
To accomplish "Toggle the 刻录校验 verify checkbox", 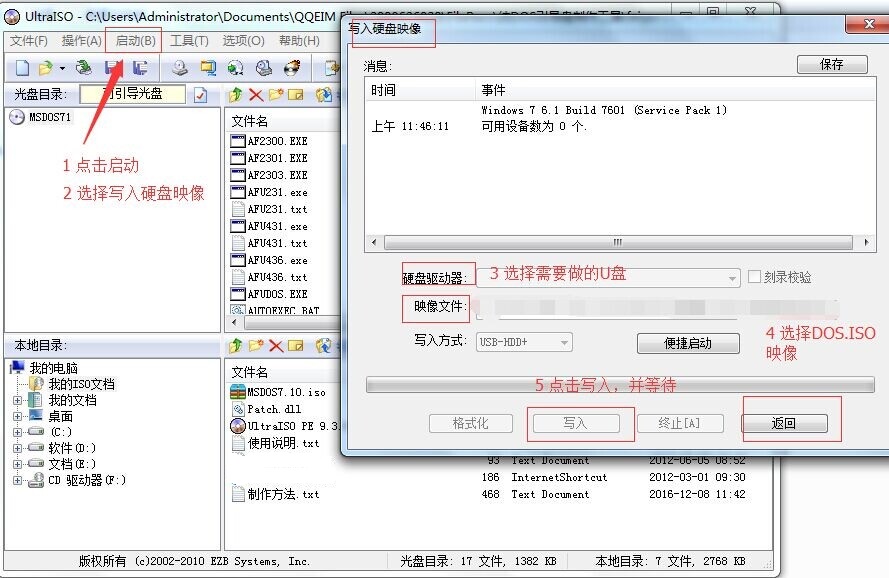I will (x=755, y=277).
